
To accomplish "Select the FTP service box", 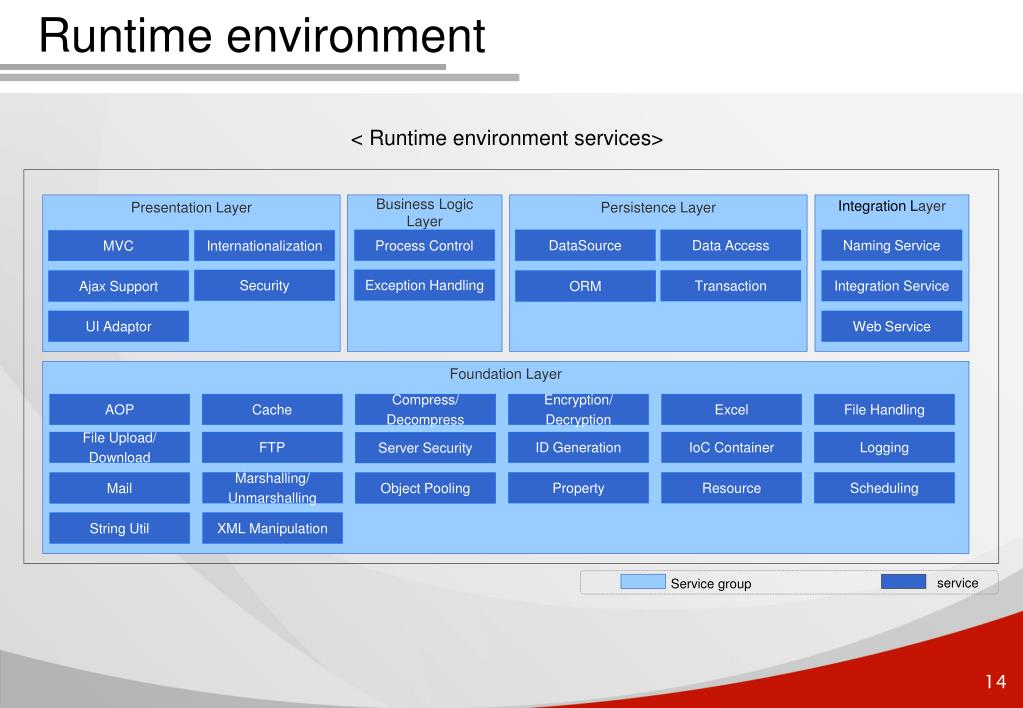I will (272, 447).
